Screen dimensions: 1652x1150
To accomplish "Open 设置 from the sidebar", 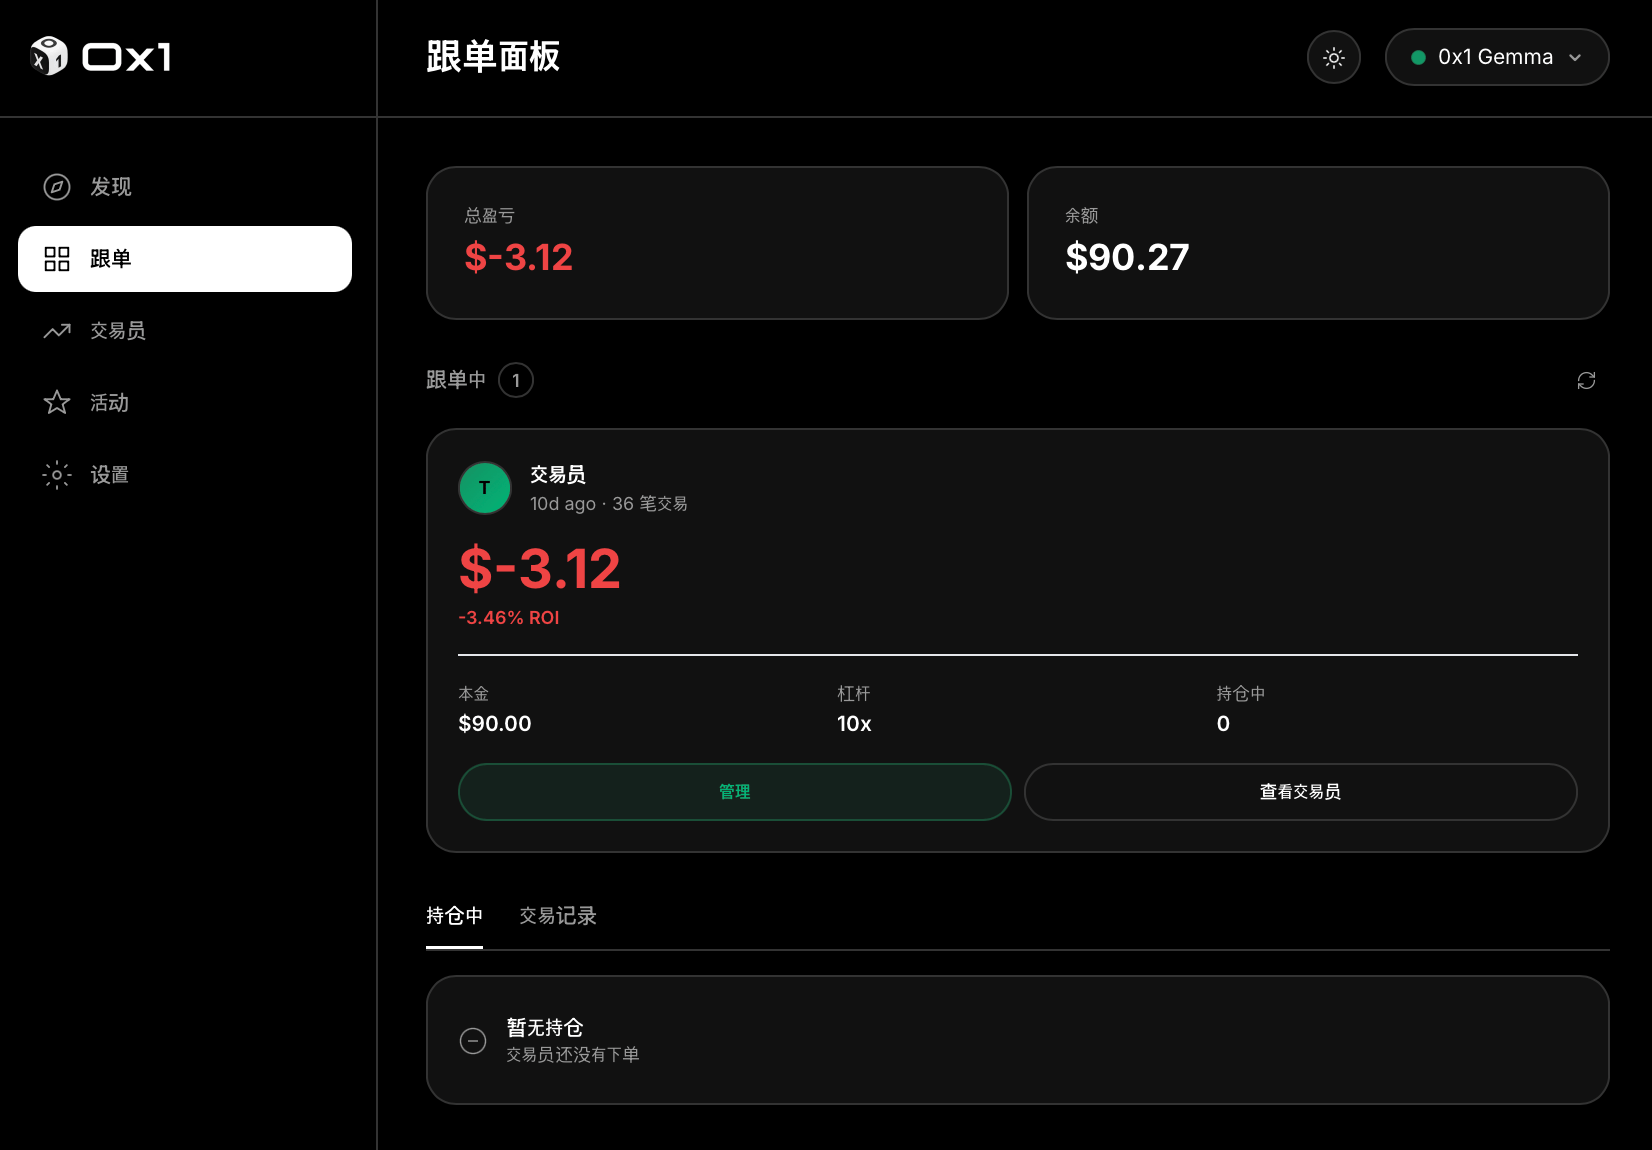I will pyautogui.click(x=185, y=475).
